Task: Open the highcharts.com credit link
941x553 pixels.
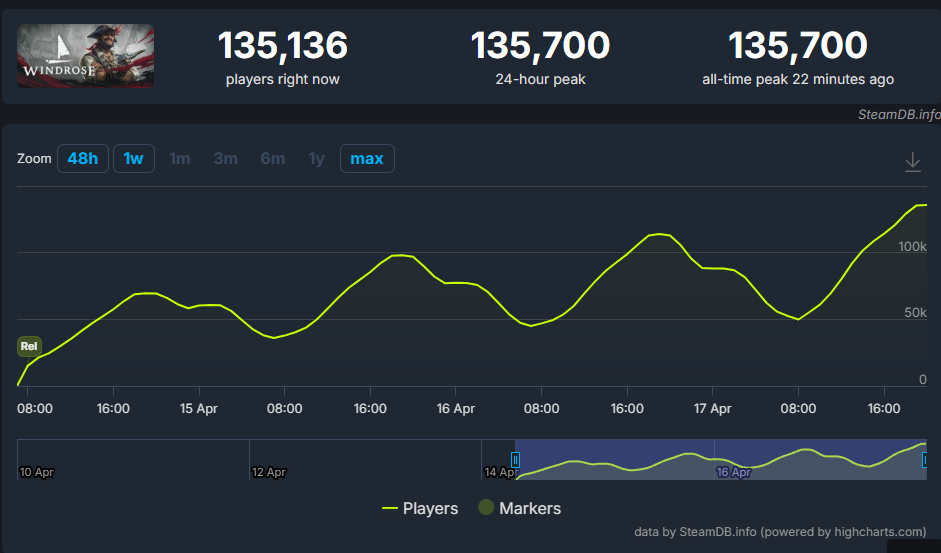Action: click(780, 532)
